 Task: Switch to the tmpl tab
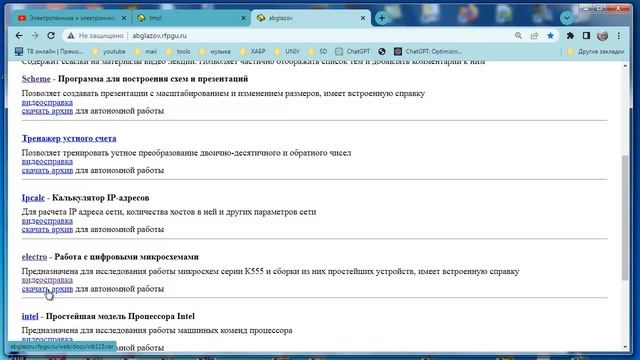[190, 18]
